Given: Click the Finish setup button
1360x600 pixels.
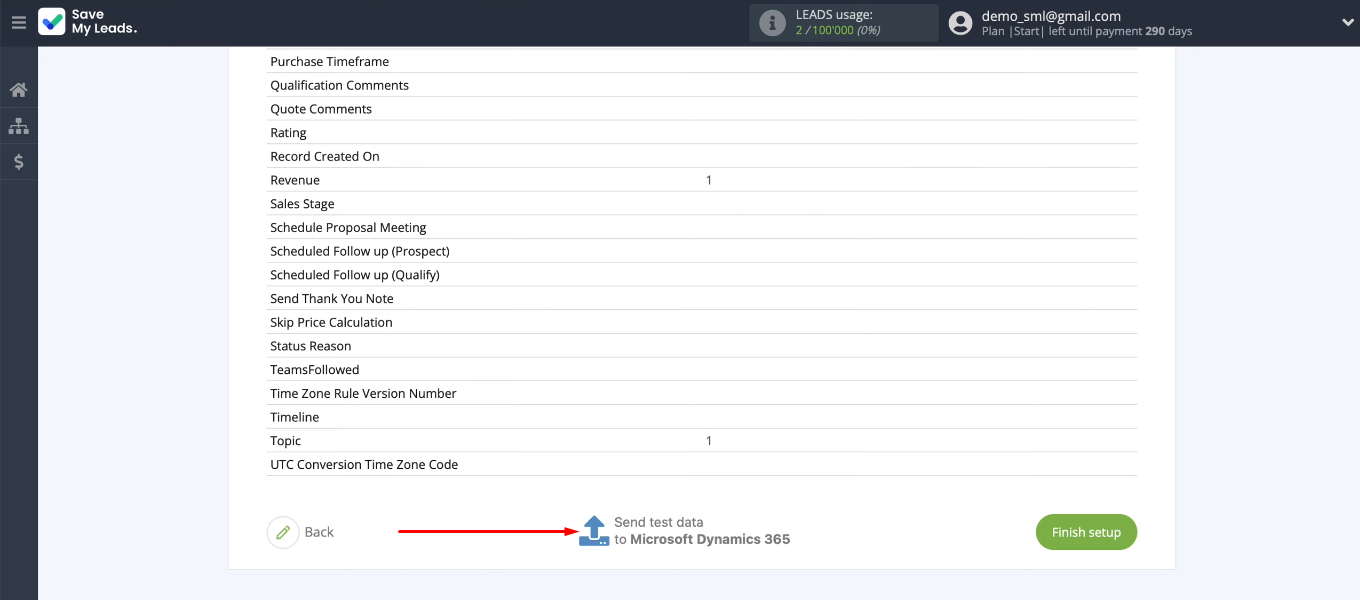Looking at the screenshot, I should [1086, 532].
